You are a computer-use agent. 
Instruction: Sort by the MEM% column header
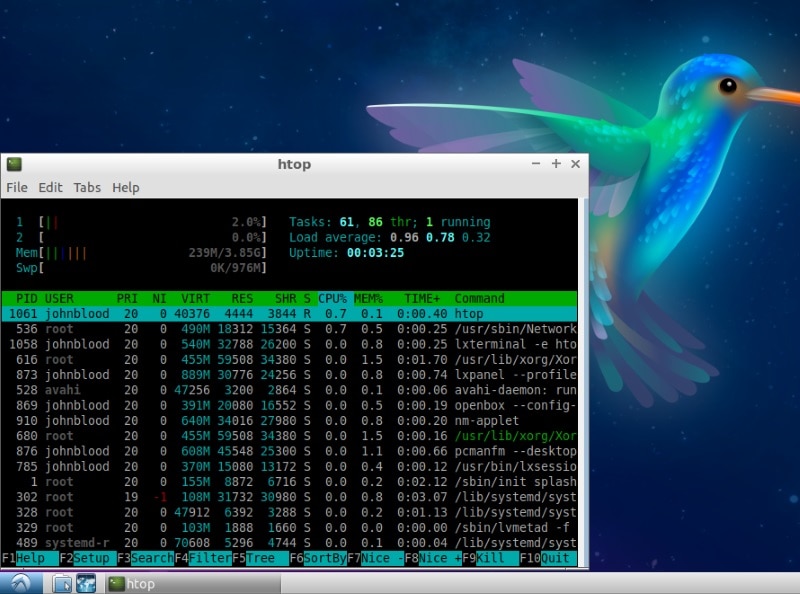368,299
